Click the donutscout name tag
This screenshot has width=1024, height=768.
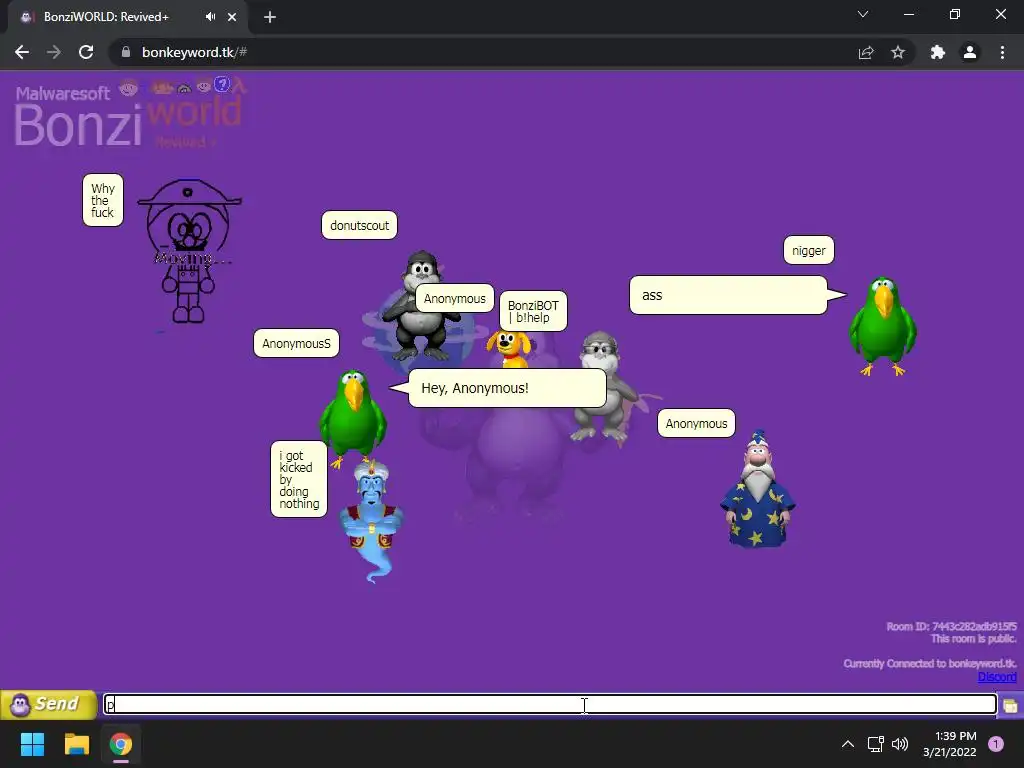[x=359, y=225]
